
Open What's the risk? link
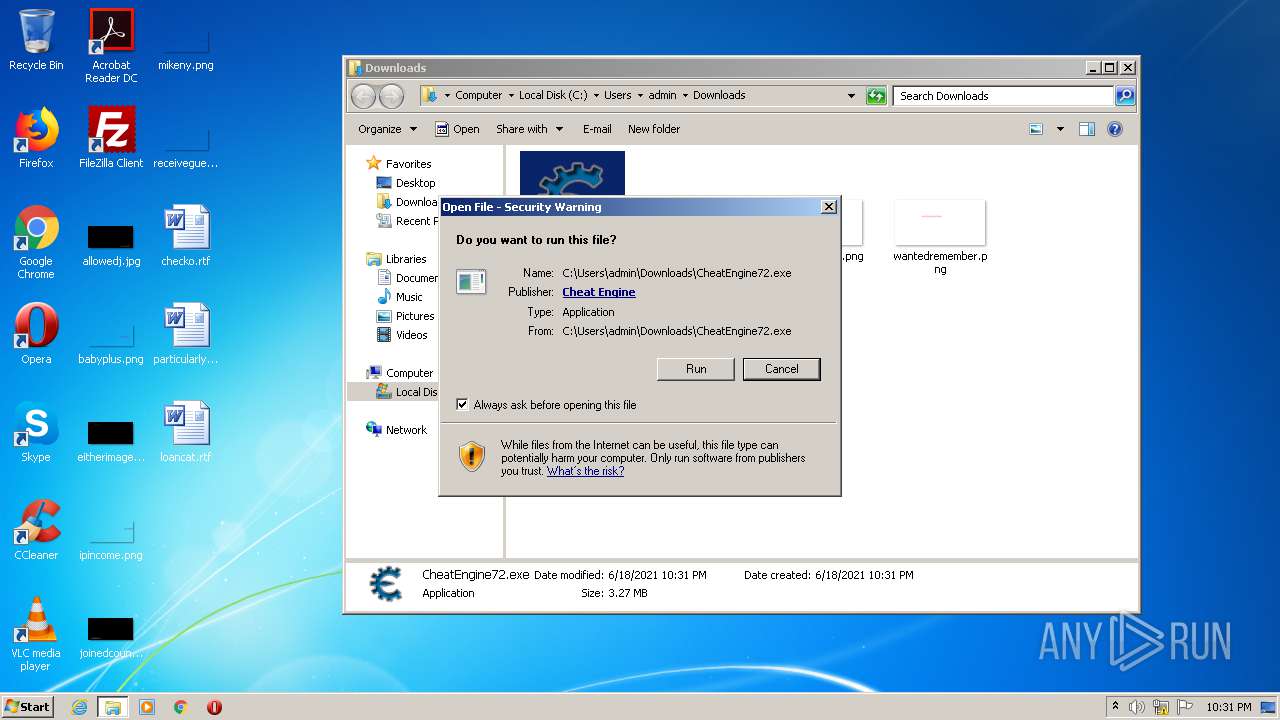[585, 471]
